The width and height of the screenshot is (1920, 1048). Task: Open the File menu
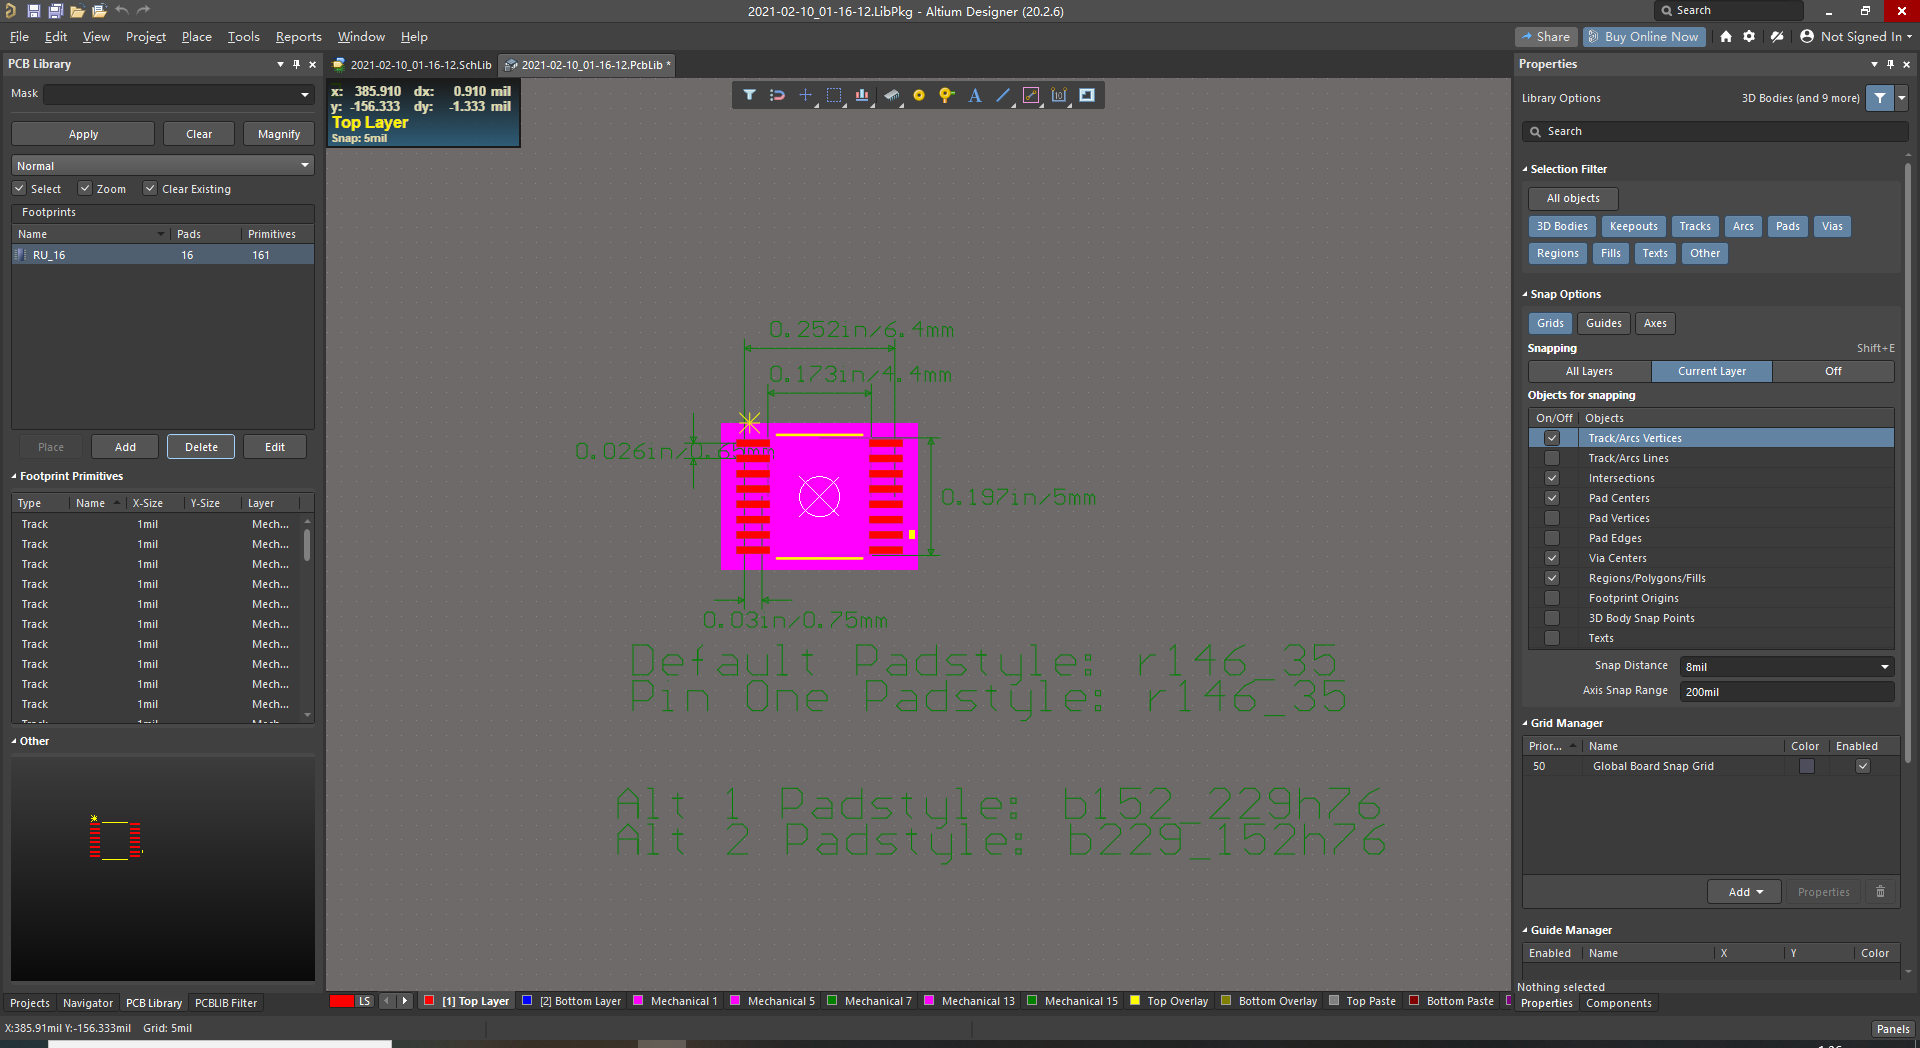[x=19, y=37]
